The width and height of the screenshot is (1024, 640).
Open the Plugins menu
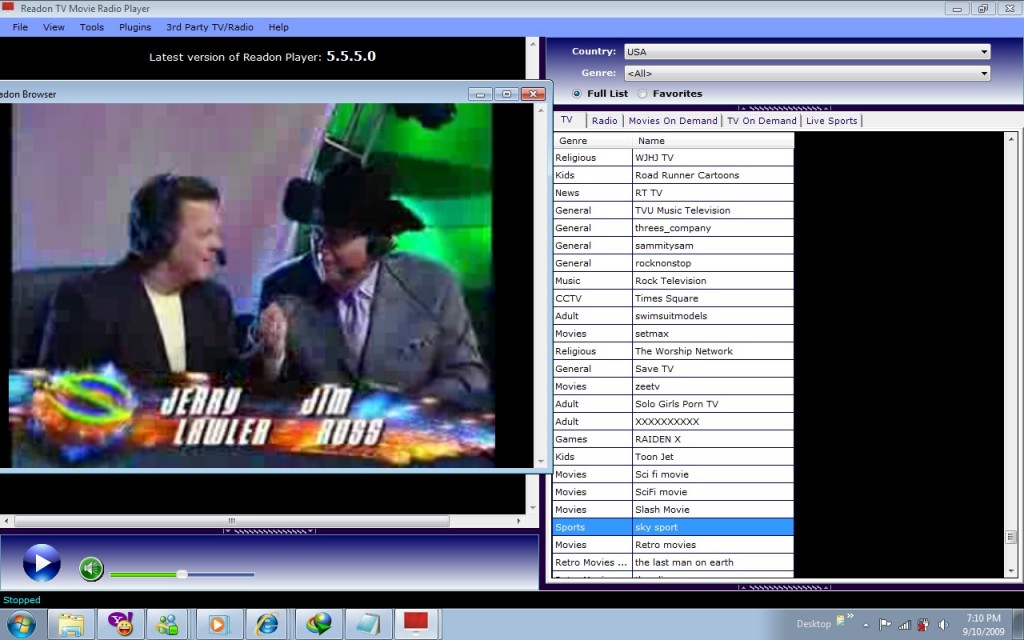click(x=135, y=27)
